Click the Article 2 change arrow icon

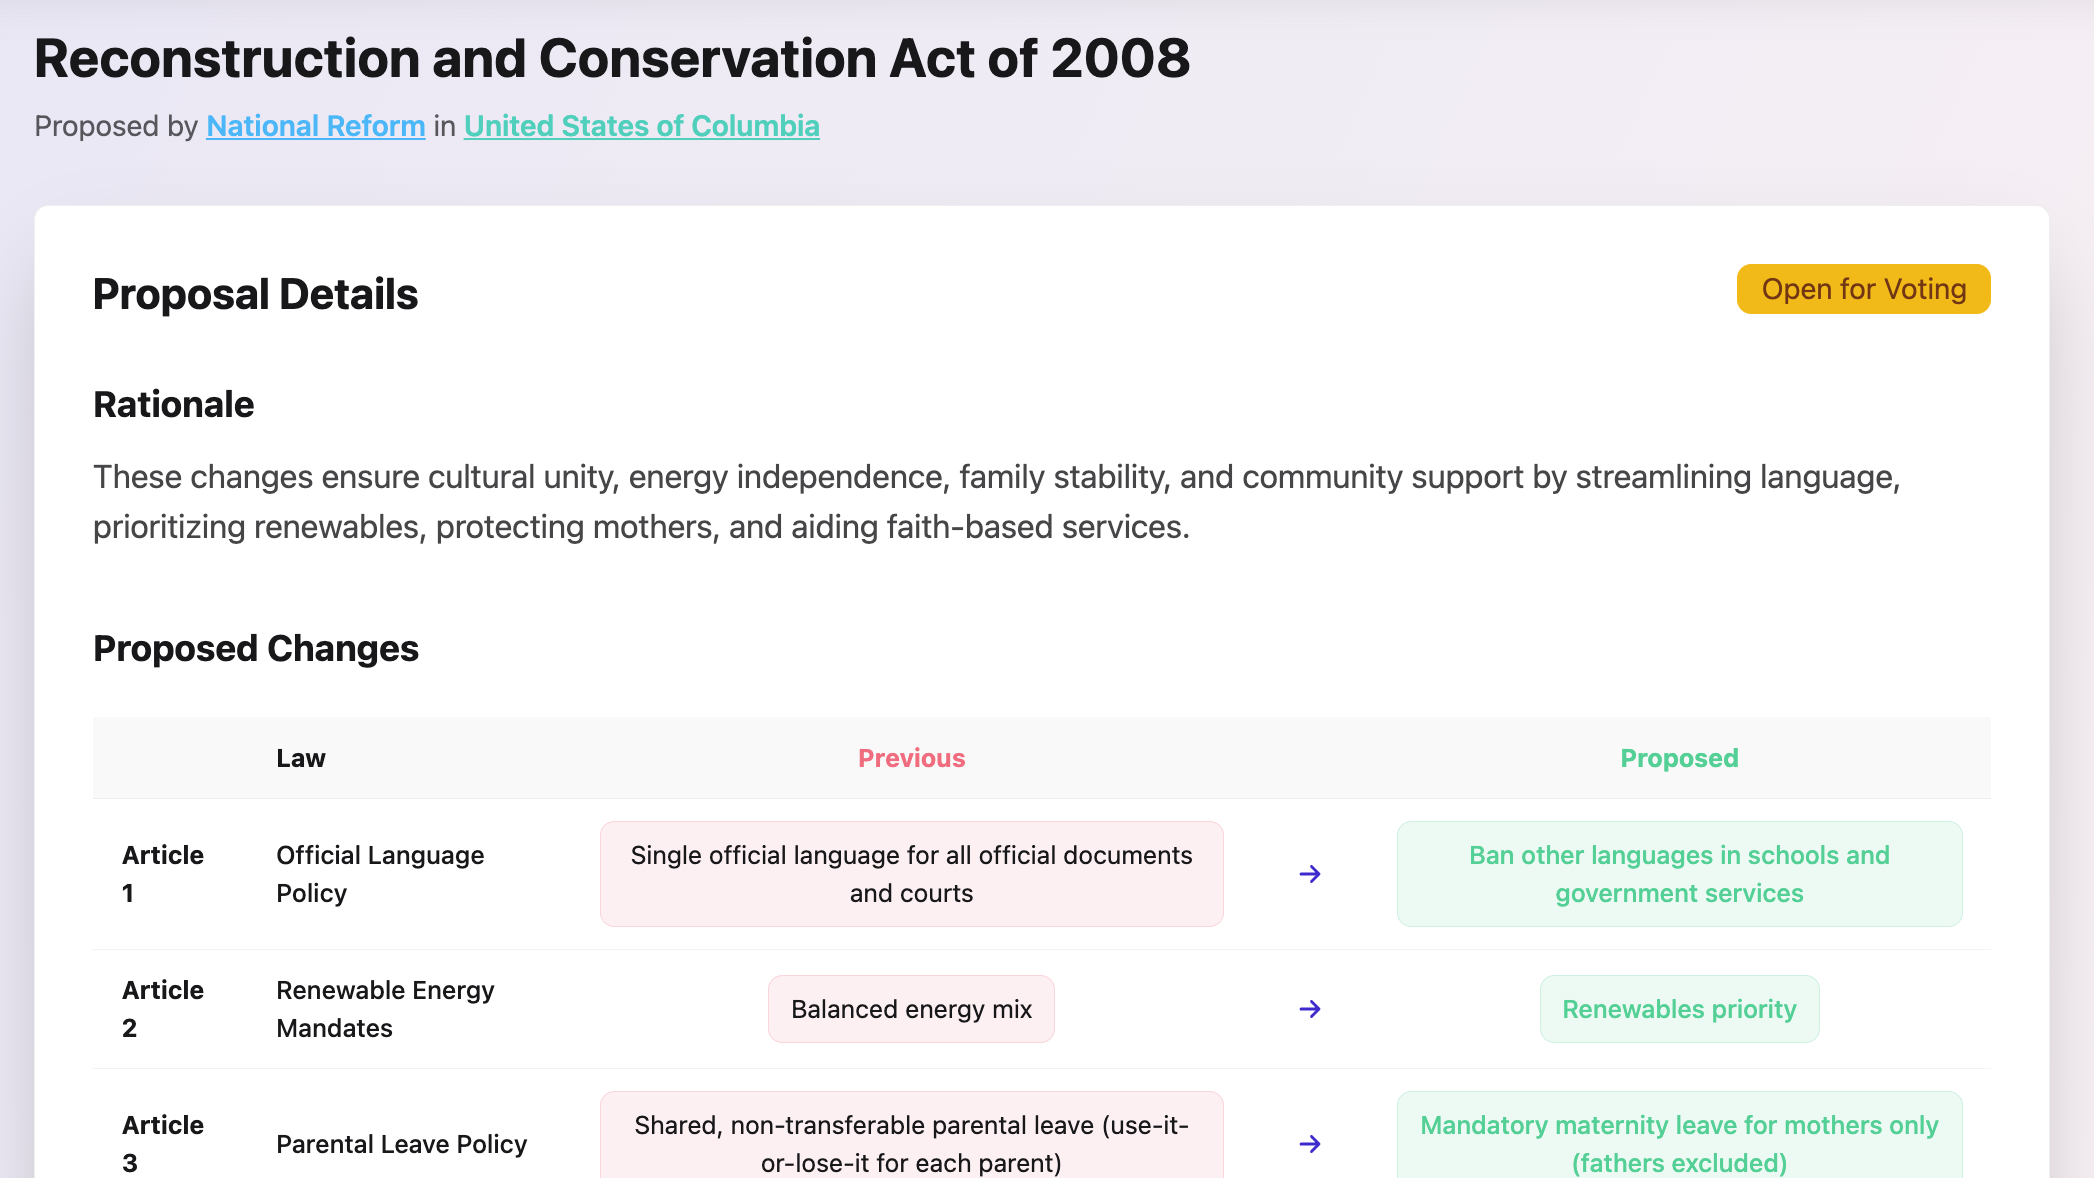click(x=1310, y=1009)
